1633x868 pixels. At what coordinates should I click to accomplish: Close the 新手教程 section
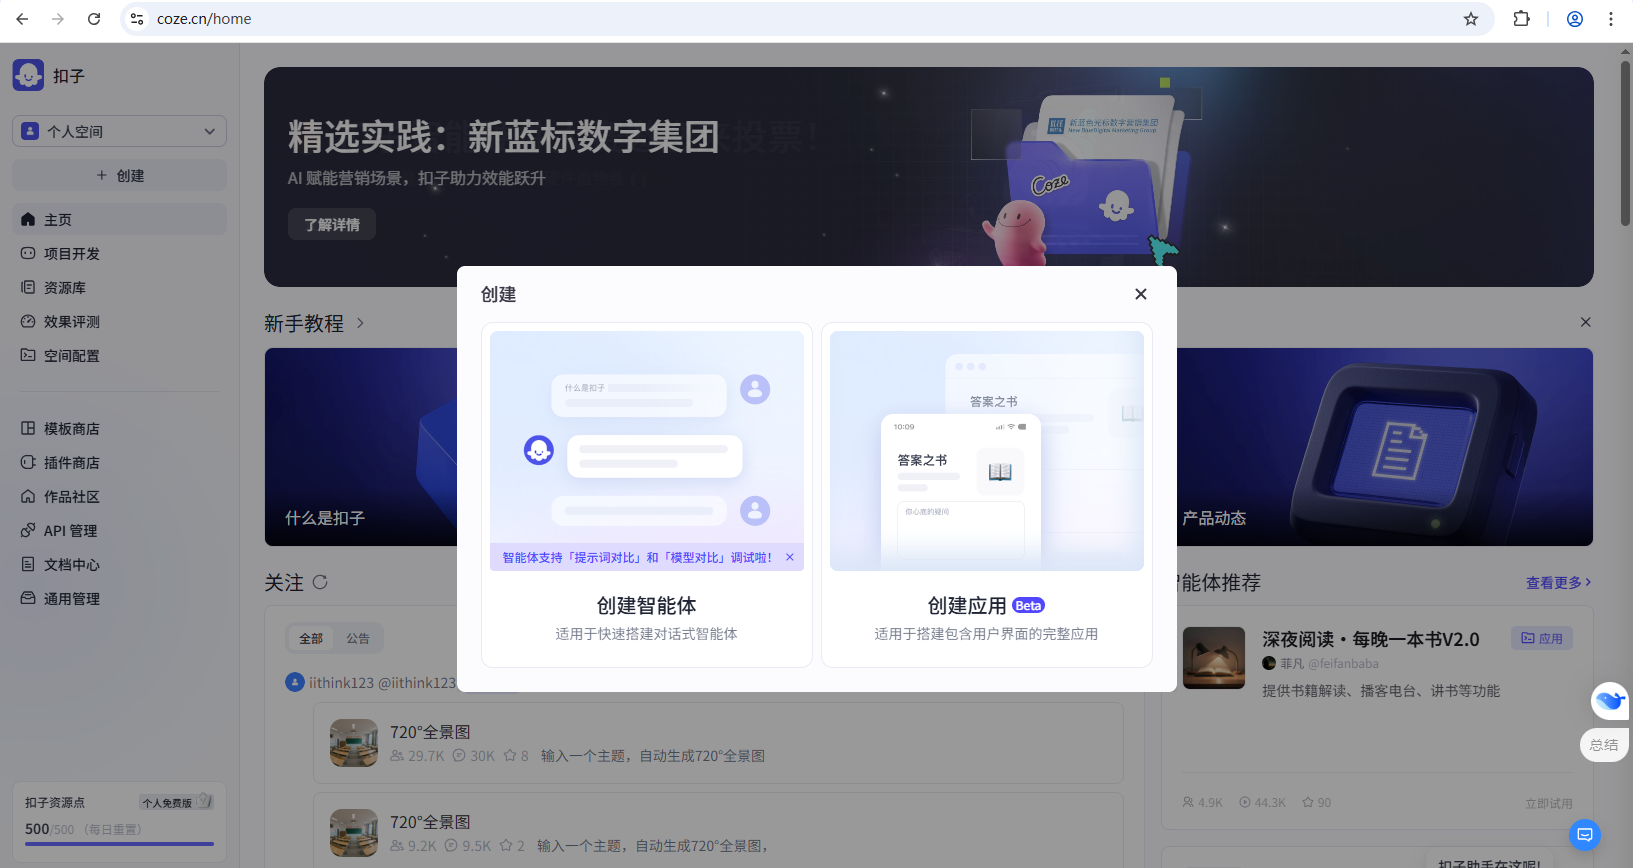click(x=1585, y=322)
